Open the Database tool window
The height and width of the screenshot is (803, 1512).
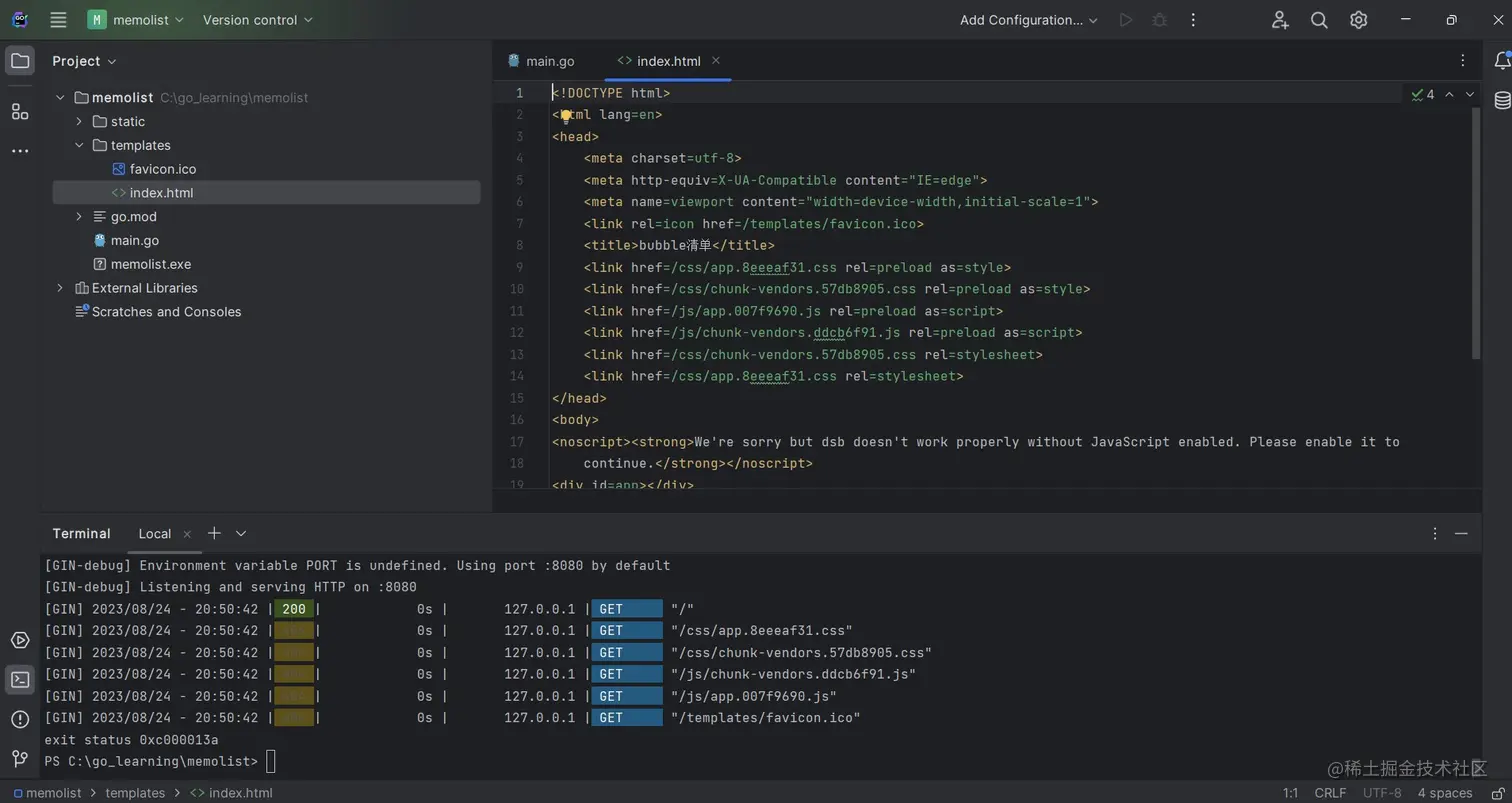click(1502, 100)
